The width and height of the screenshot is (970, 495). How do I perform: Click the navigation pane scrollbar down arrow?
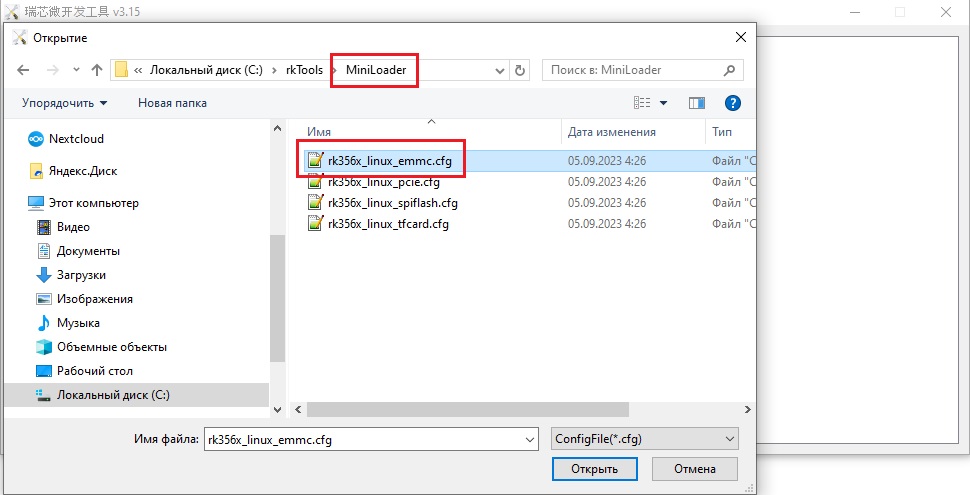(x=277, y=410)
